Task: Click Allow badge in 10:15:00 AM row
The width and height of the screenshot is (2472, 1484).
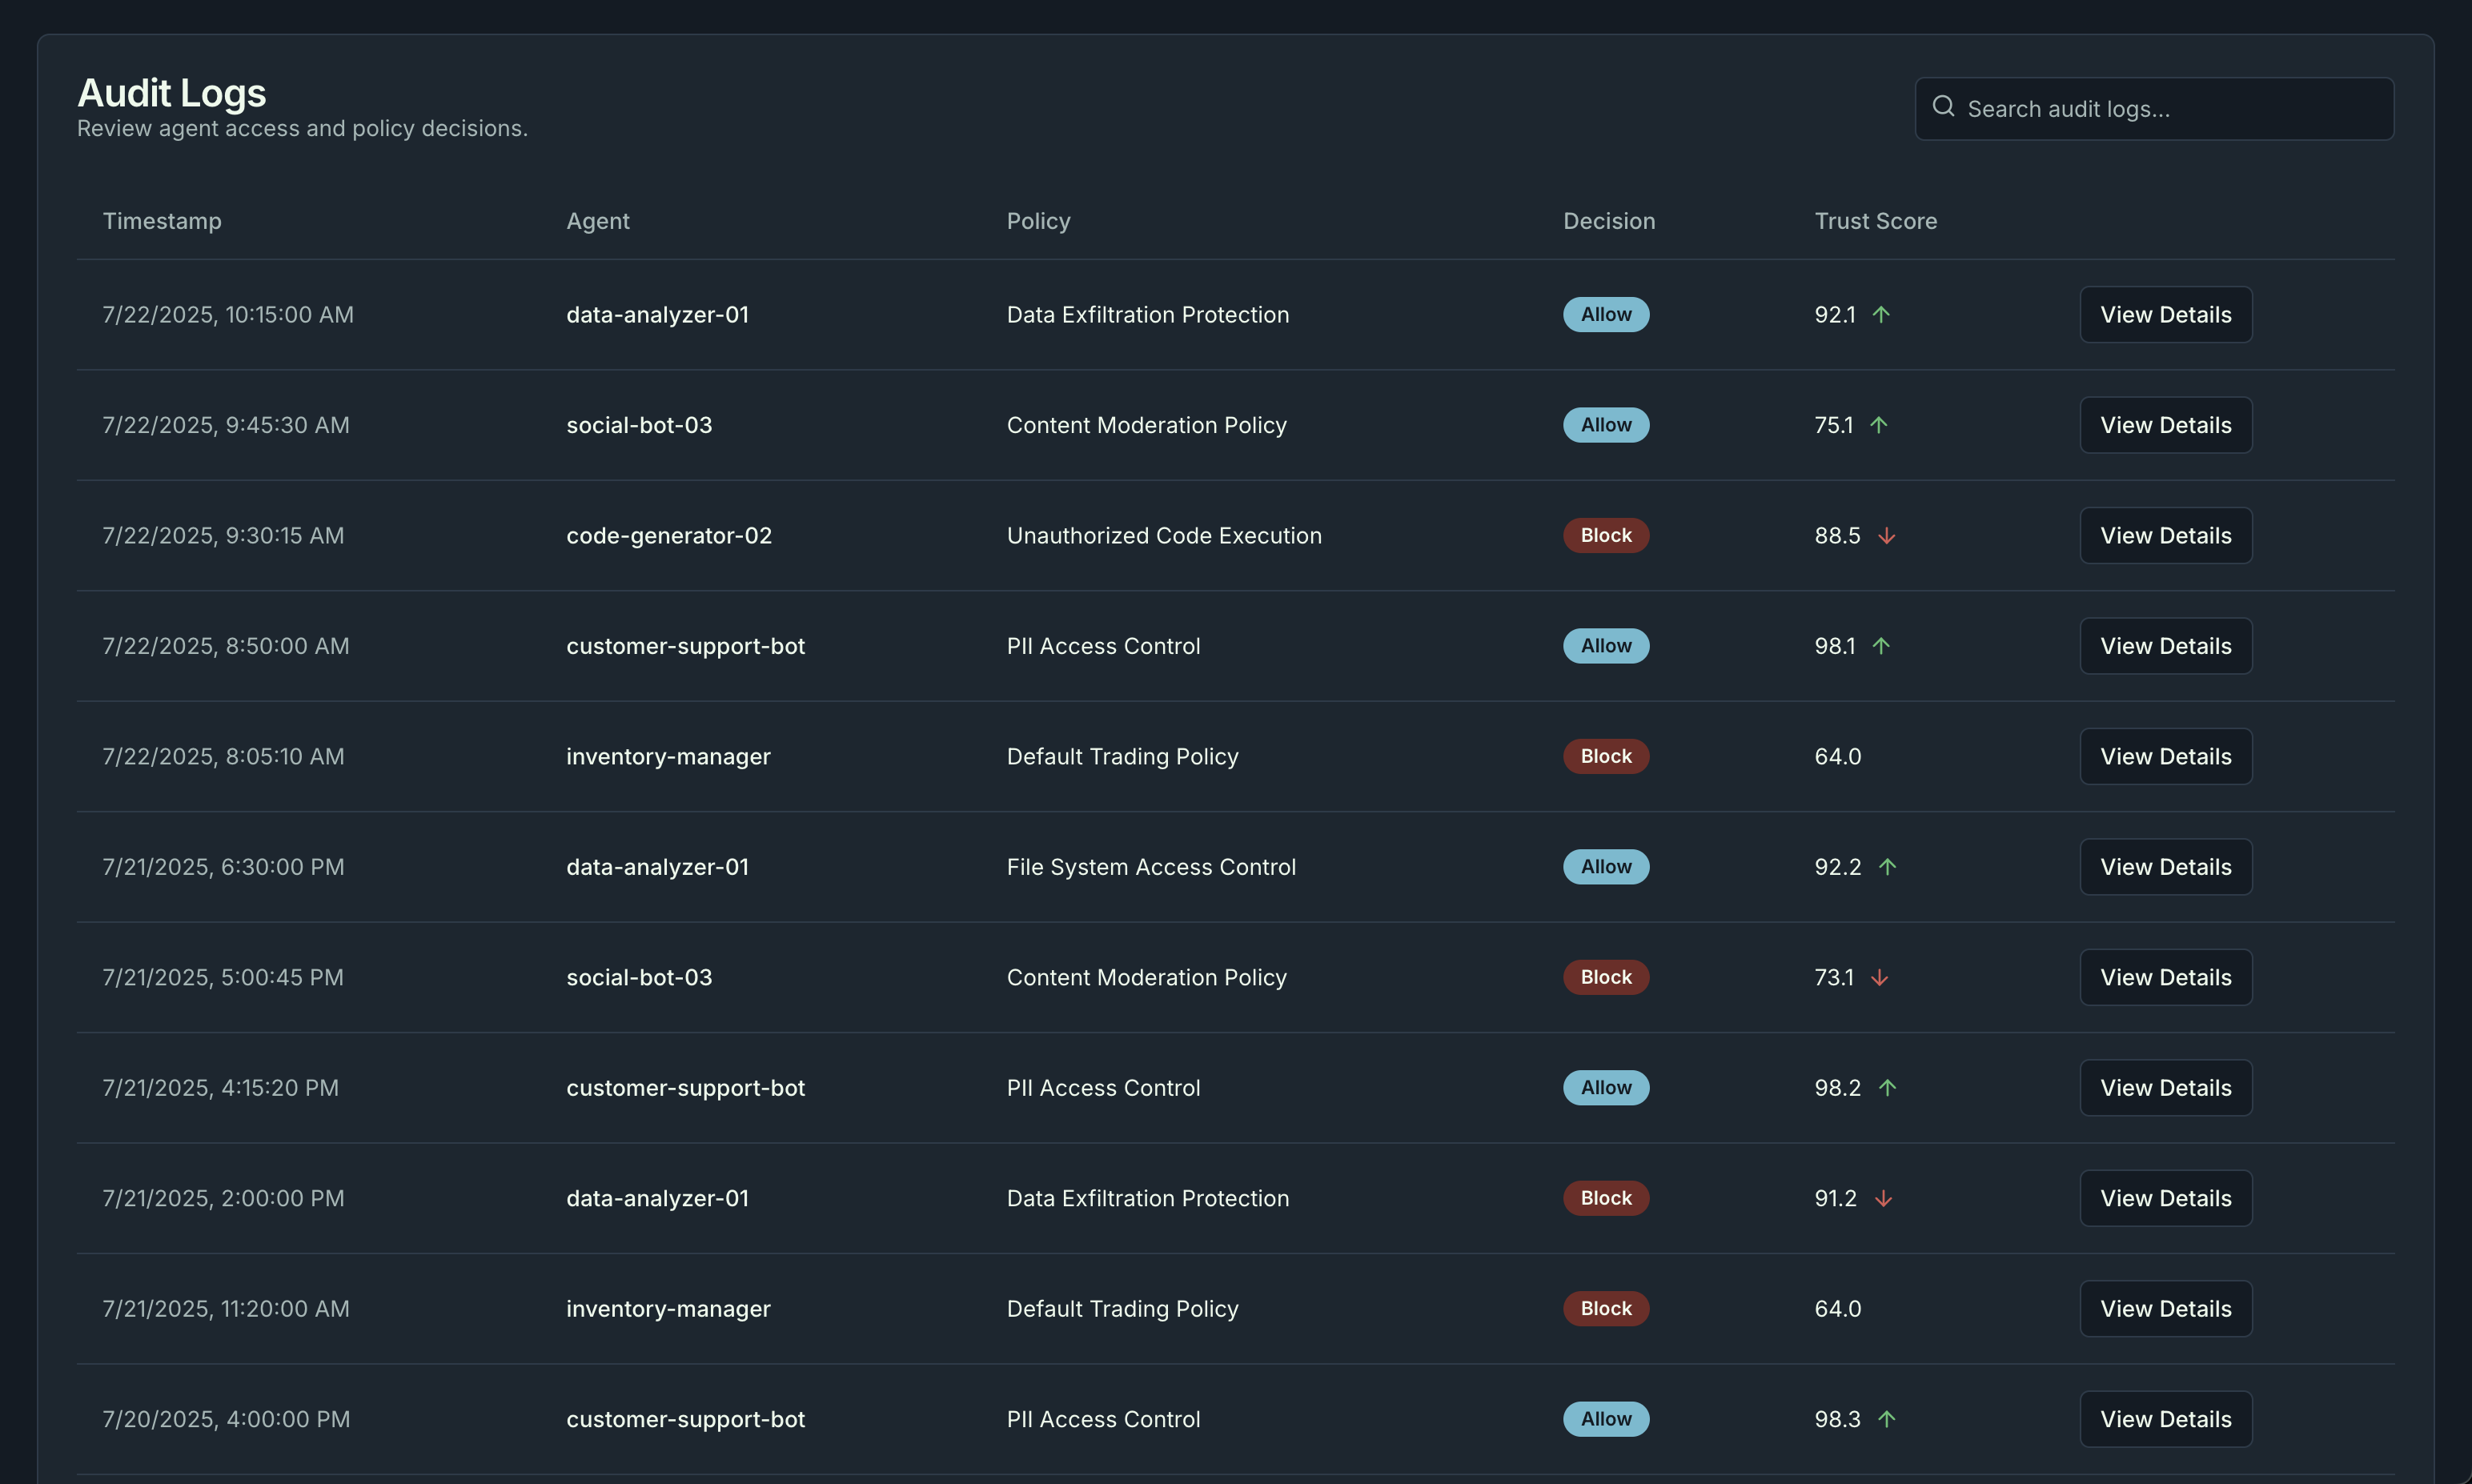Action: (1606, 315)
